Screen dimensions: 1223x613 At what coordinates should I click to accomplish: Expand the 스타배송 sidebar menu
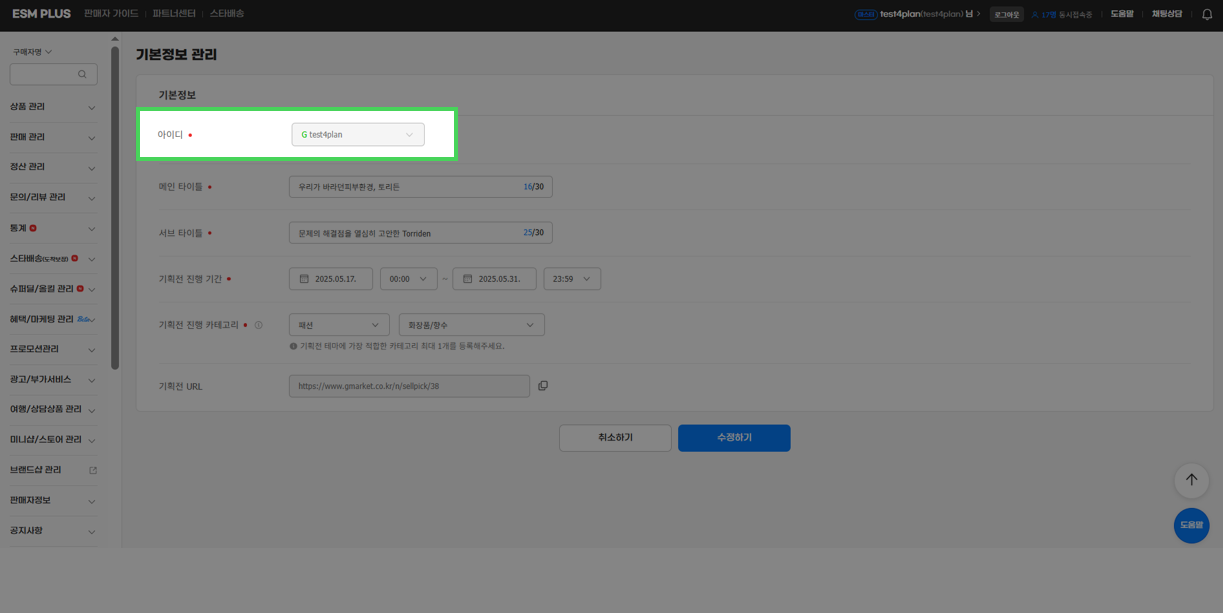click(53, 259)
